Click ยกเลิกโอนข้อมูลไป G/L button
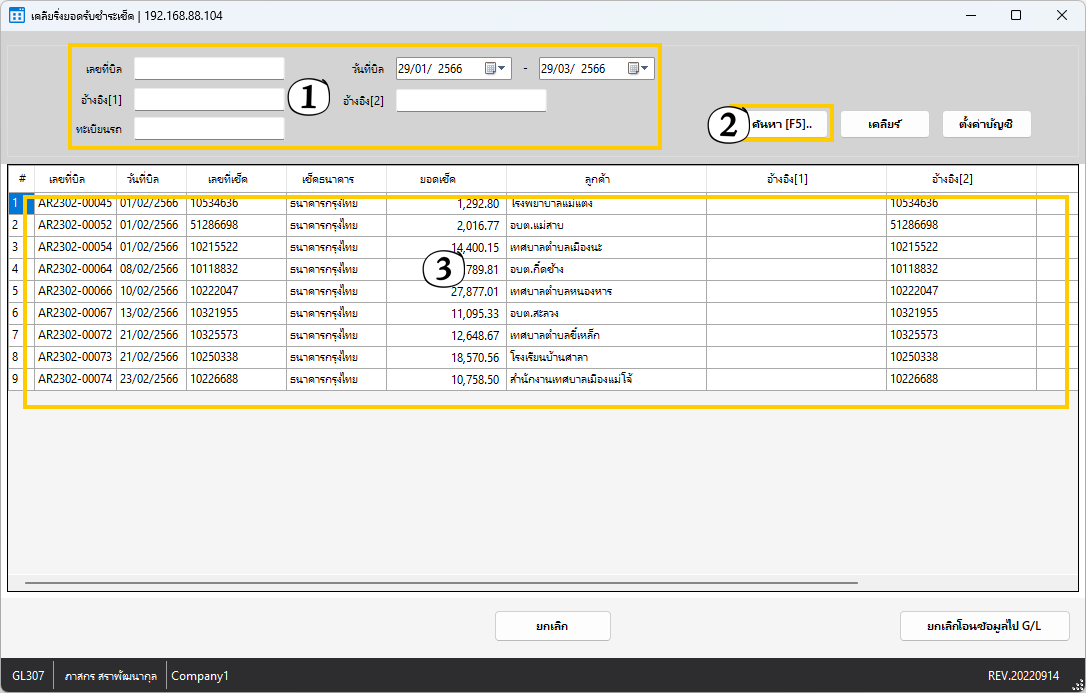This screenshot has height=693, width=1086. 984,626
